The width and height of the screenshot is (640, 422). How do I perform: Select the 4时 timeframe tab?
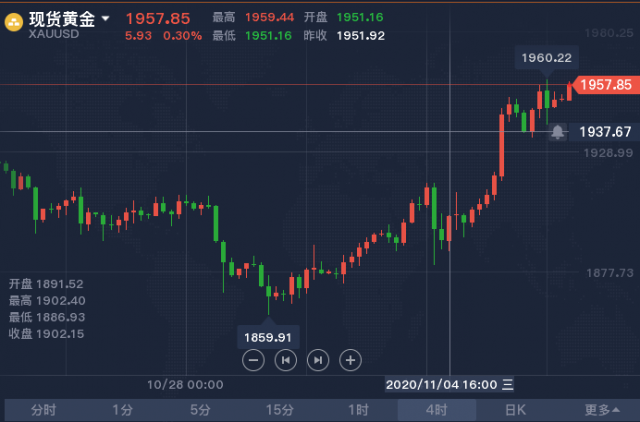point(437,410)
